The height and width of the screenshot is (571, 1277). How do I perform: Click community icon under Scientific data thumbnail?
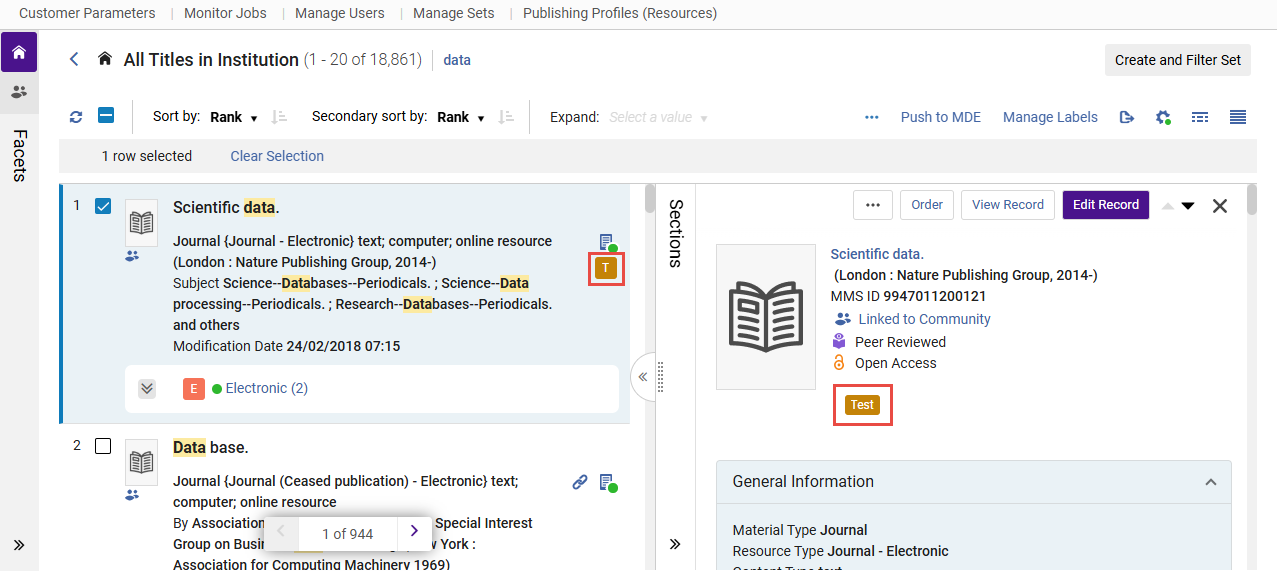click(132, 256)
